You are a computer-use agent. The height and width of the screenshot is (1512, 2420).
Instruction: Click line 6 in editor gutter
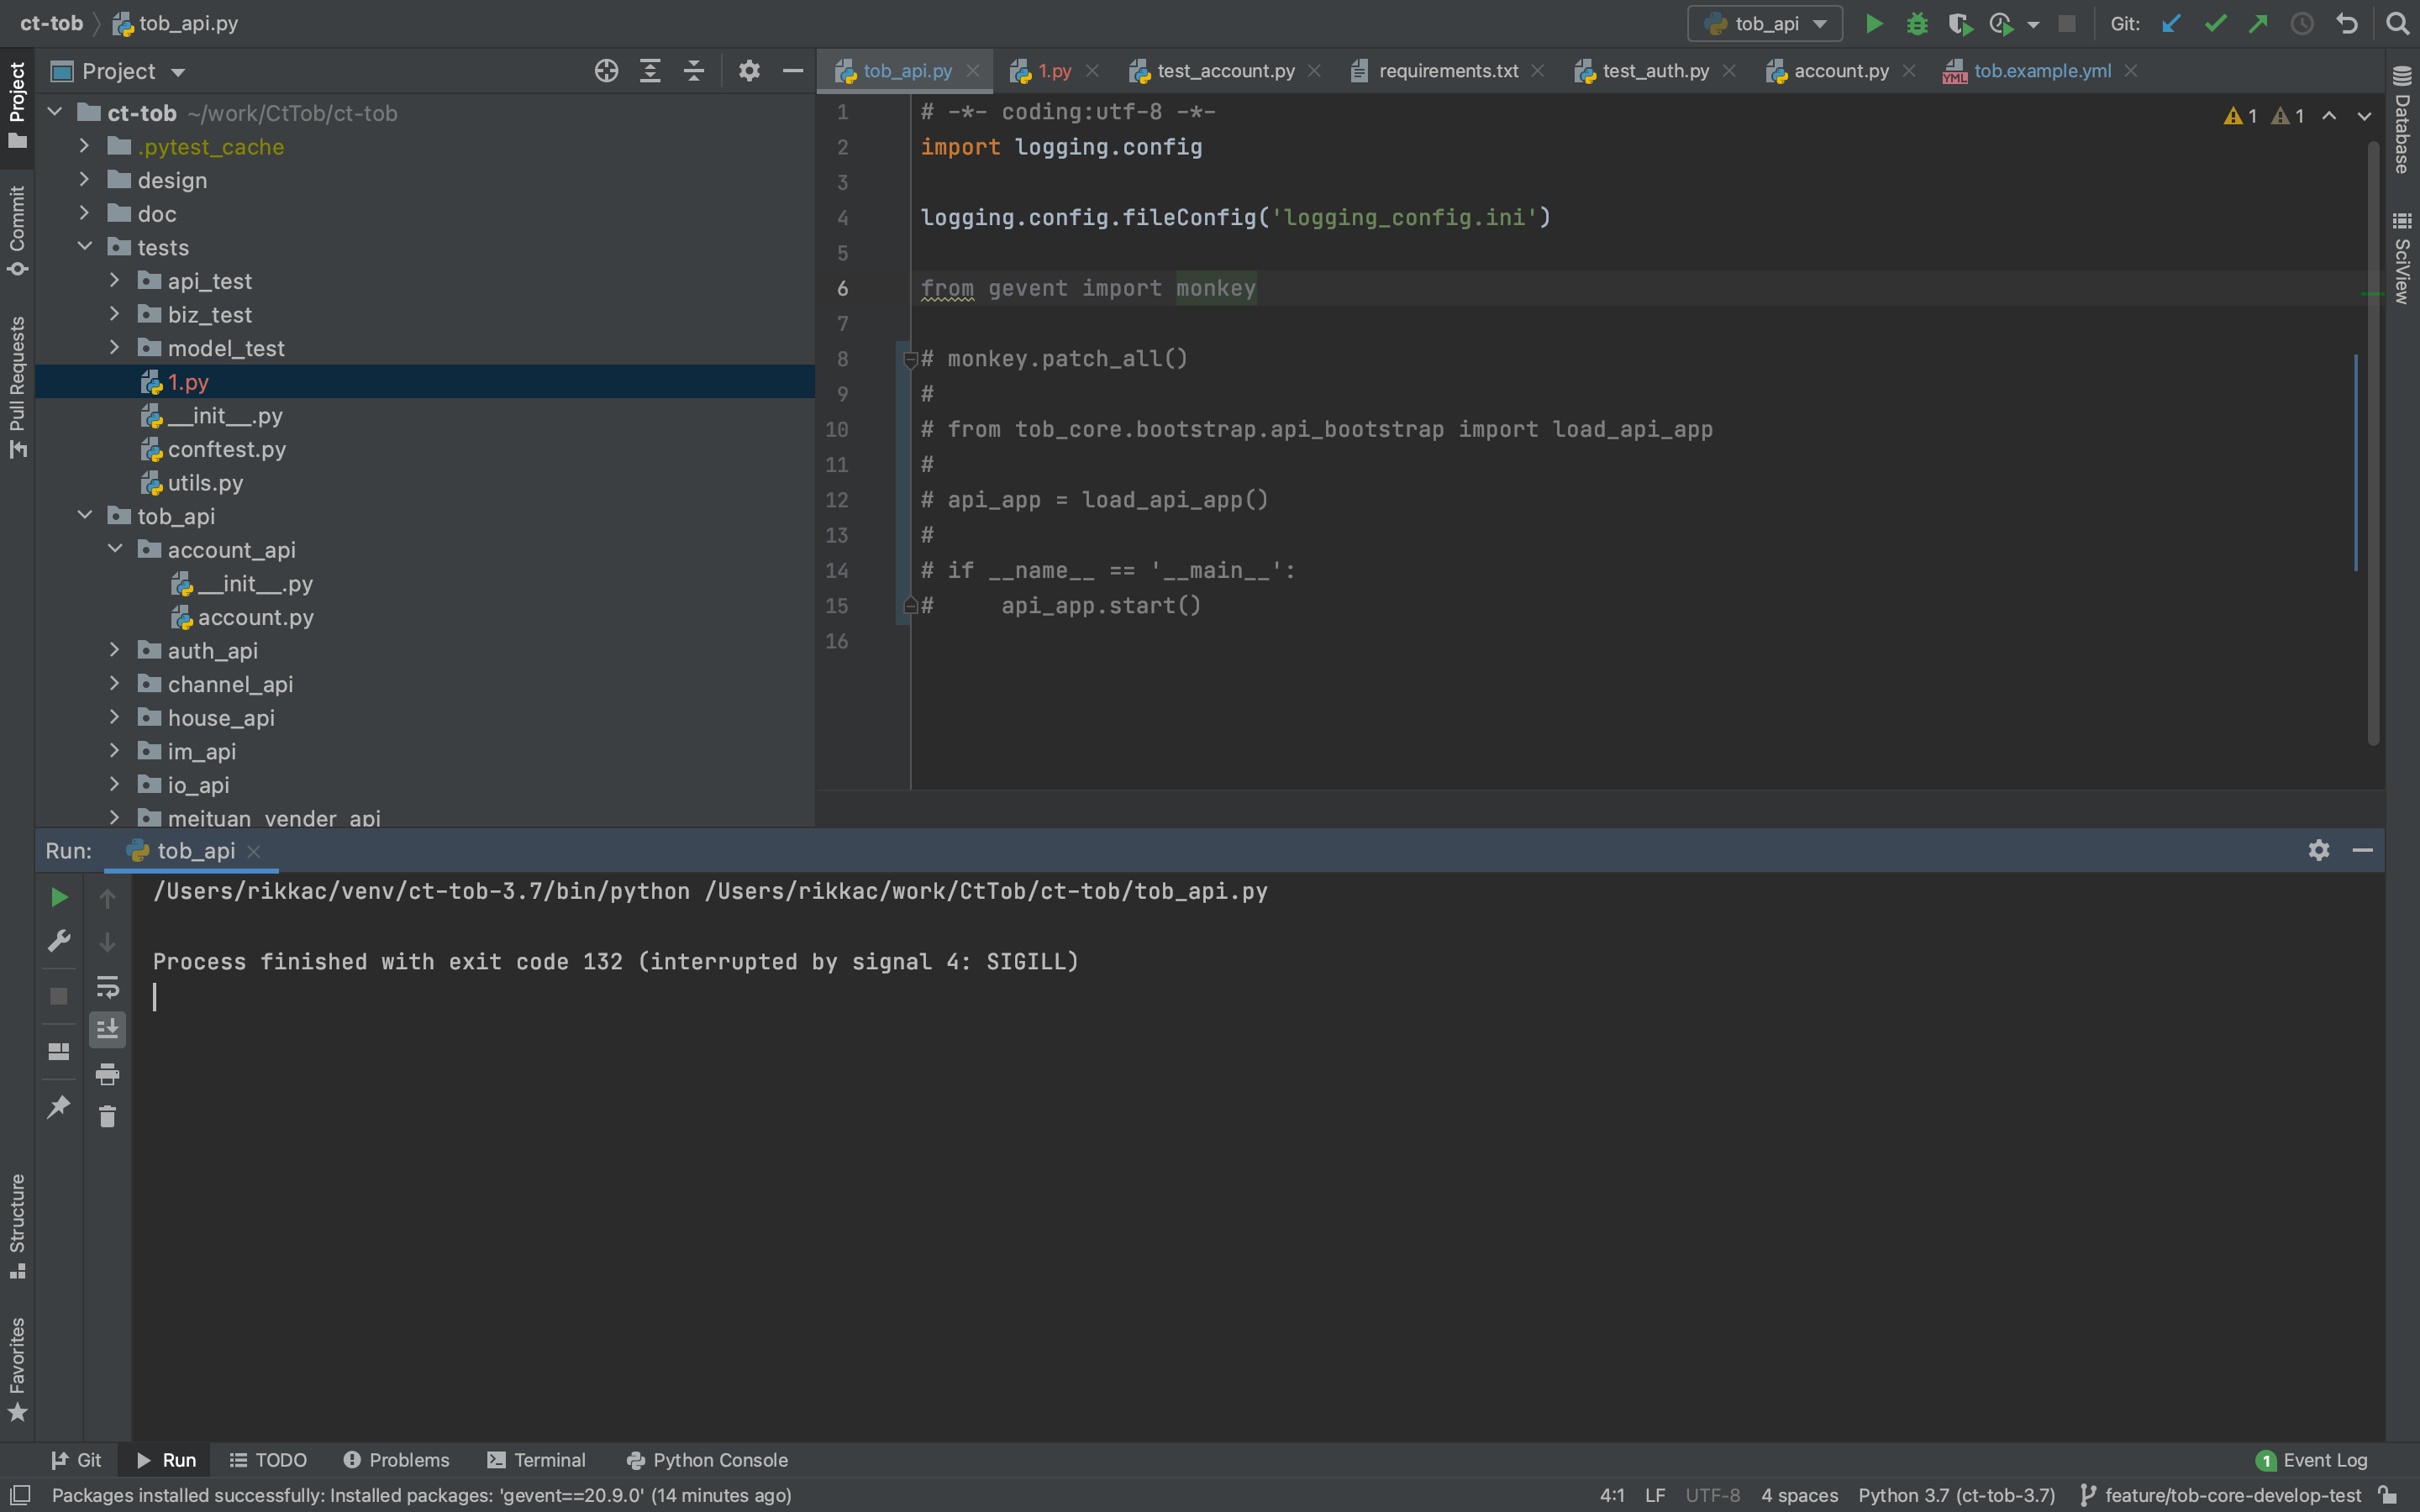pyautogui.click(x=843, y=288)
